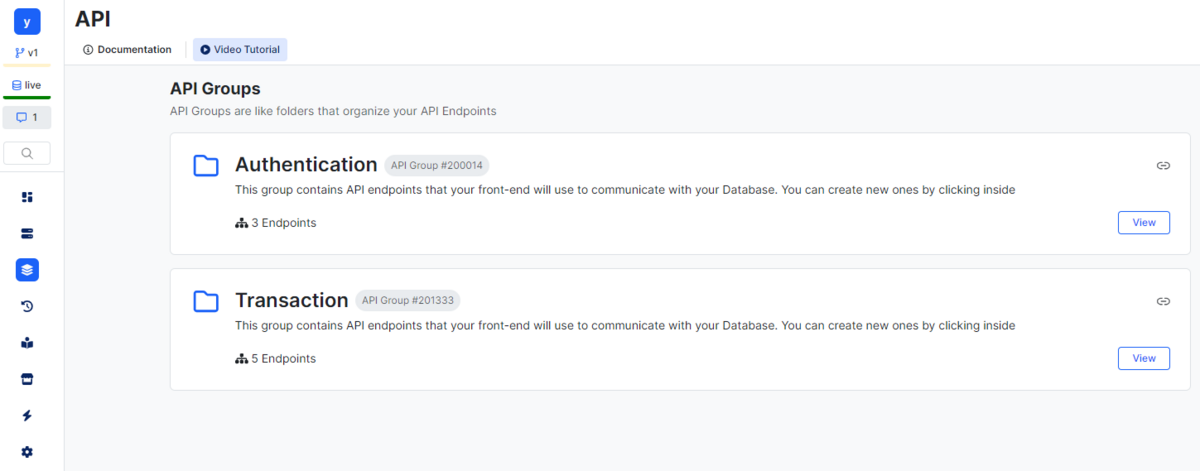Select the highlighted API layers sidebar icon
This screenshot has width=1200, height=471.
(x=27, y=269)
